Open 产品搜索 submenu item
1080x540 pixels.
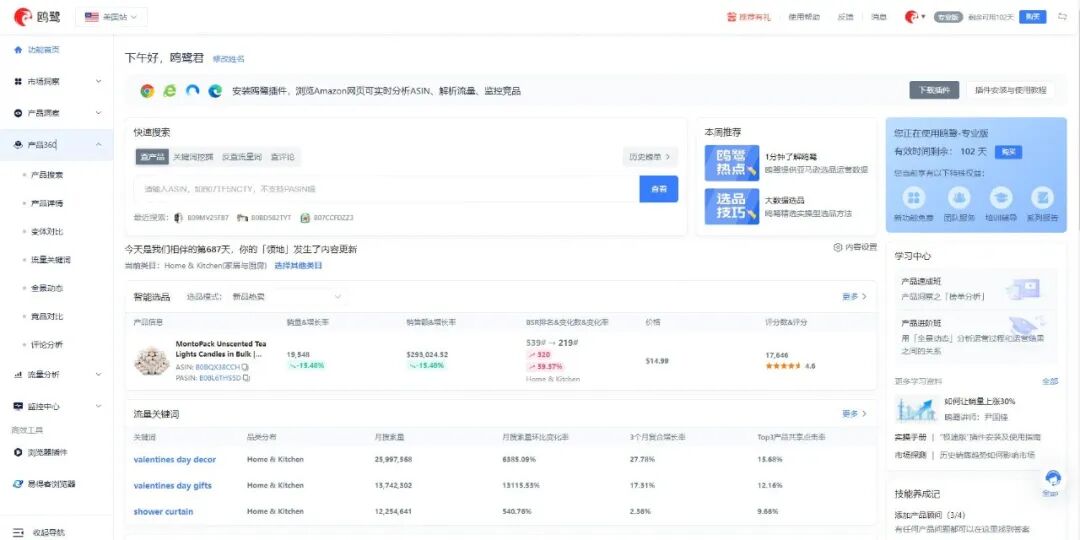click(x=47, y=175)
